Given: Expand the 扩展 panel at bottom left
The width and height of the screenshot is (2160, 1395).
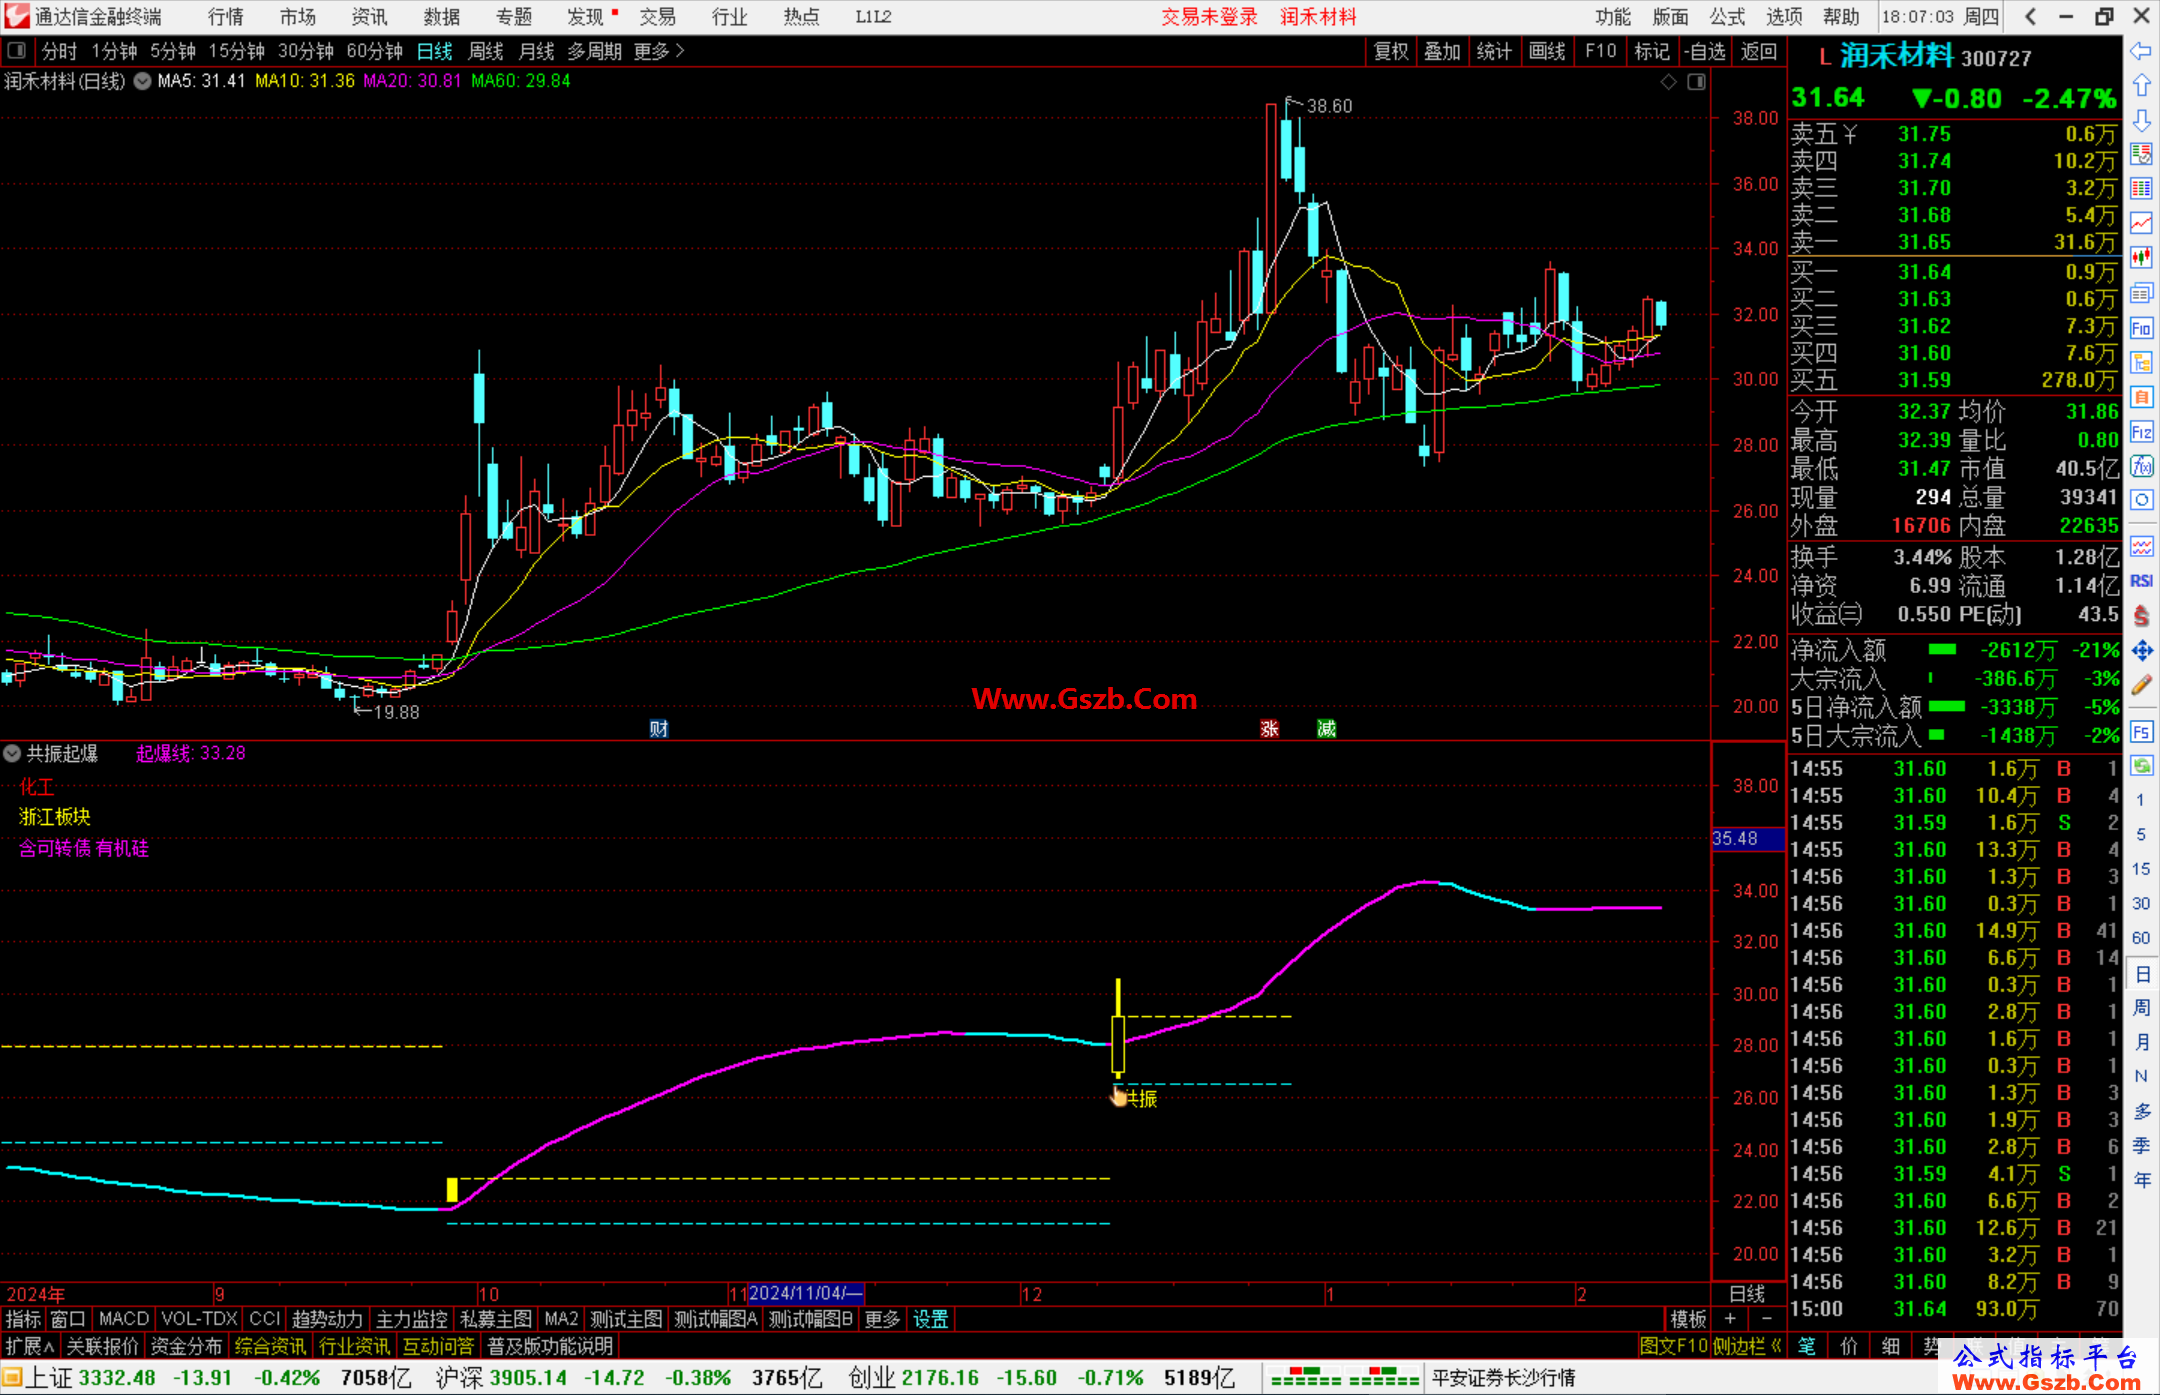Looking at the screenshot, I should (x=30, y=1346).
